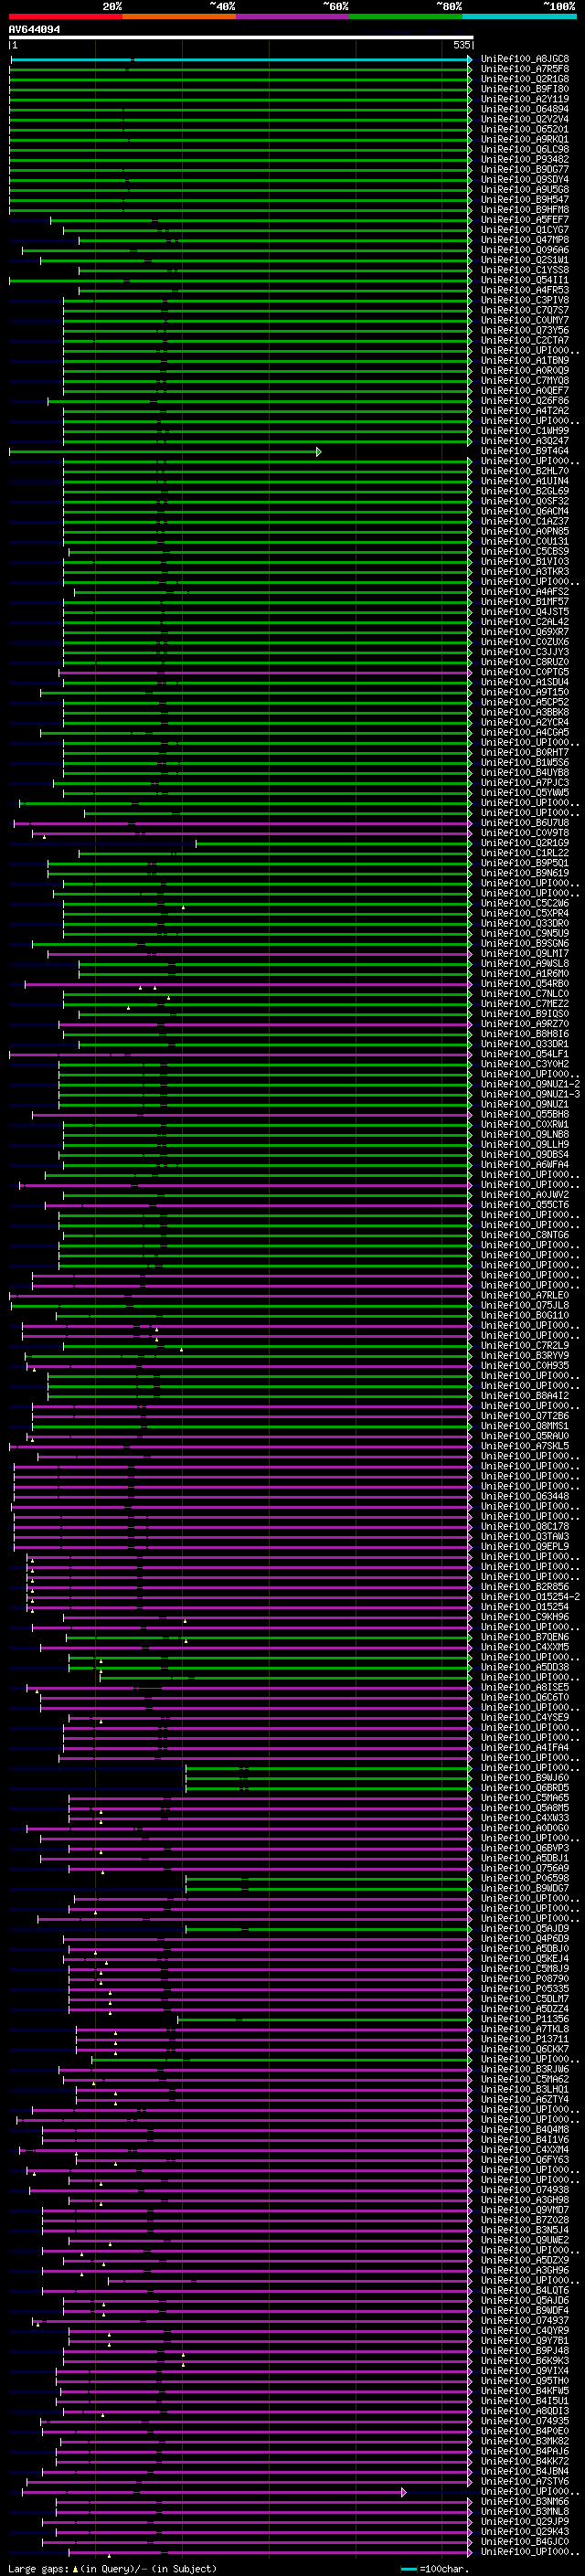Select UniRef100_A1TBN9 hit
Viewport: 585px width, 2576px height.
(x=525, y=361)
